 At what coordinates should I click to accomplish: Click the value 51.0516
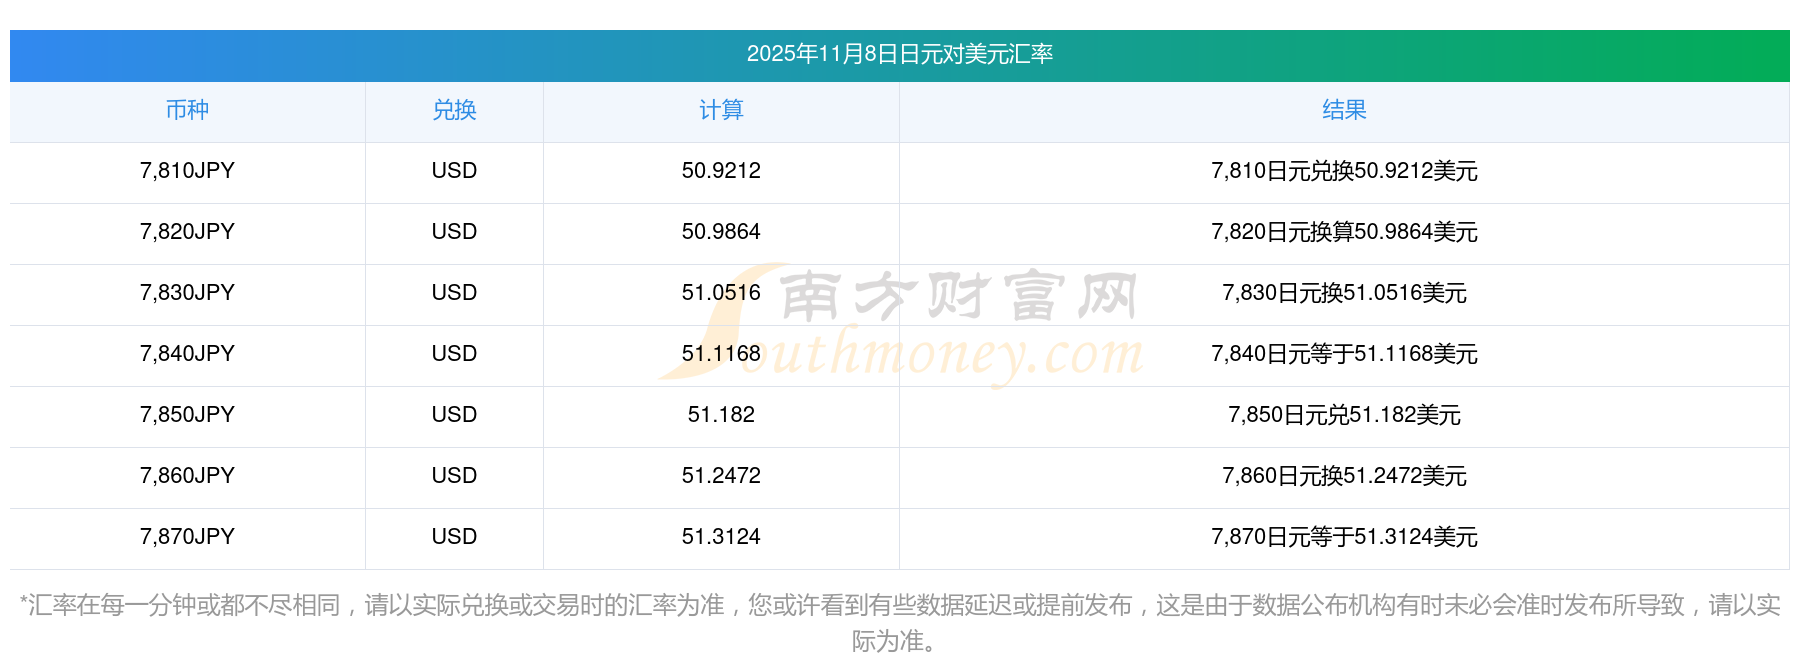pos(721,293)
